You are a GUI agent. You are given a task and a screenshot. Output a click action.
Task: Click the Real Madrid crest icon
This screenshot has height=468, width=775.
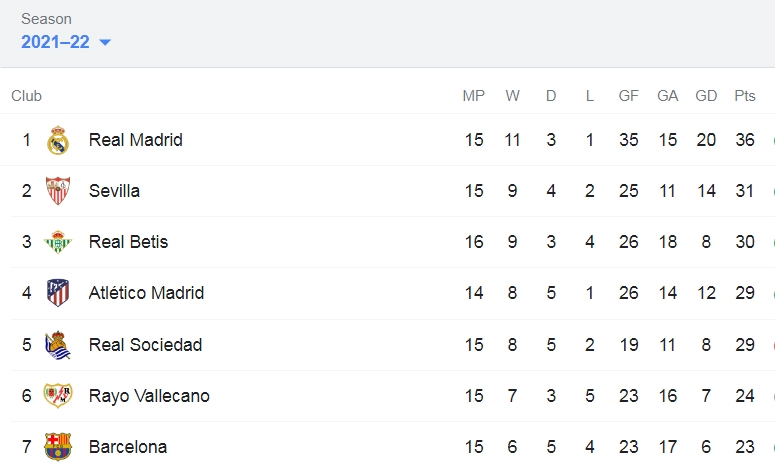(58, 140)
